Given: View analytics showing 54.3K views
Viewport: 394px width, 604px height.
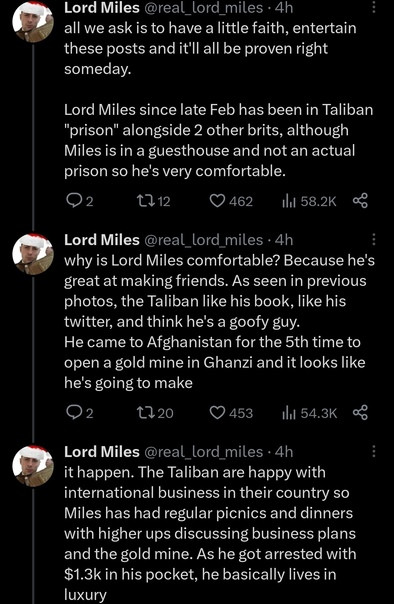Looking at the screenshot, I should click(309, 413).
